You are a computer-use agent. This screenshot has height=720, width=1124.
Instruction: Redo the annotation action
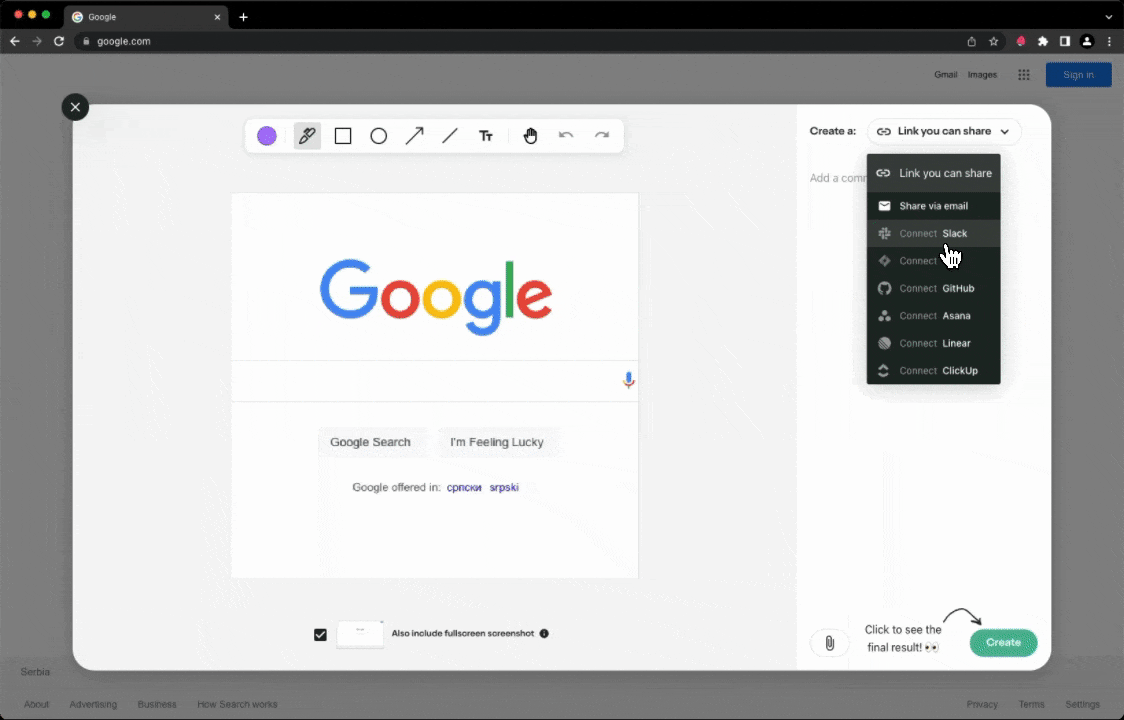pos(602,136)
